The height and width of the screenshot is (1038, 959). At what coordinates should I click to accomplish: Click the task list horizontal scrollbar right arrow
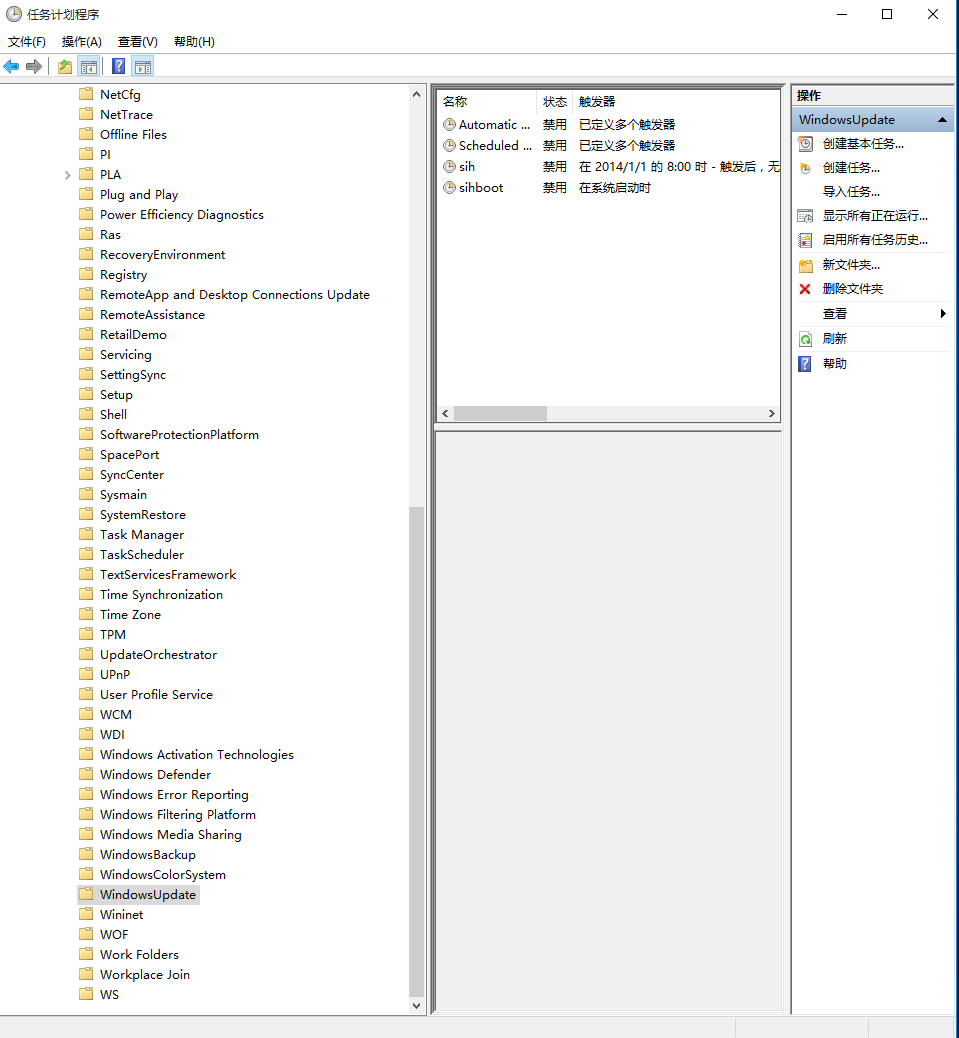[772, 414]
